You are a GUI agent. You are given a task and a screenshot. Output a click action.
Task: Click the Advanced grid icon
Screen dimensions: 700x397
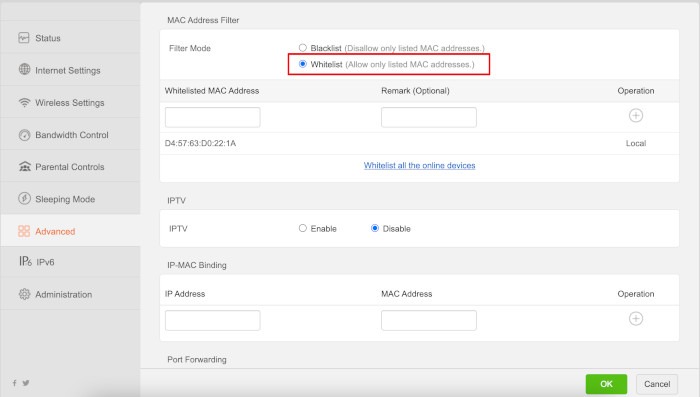click(x=24, y=231)
